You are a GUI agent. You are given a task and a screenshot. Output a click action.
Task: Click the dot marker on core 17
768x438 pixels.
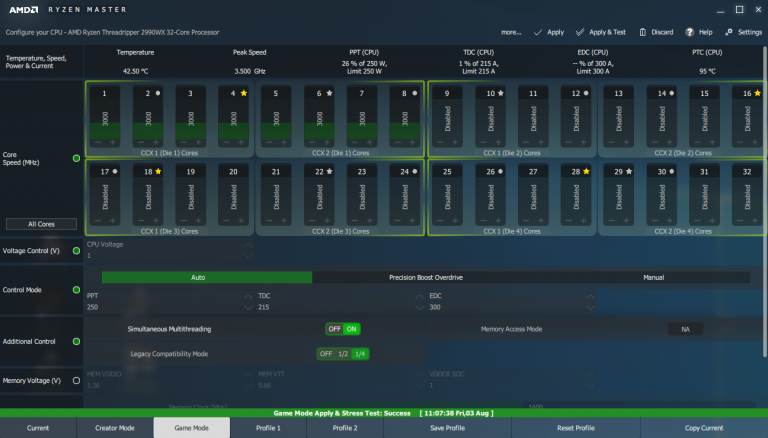click(x=115, y=171)
